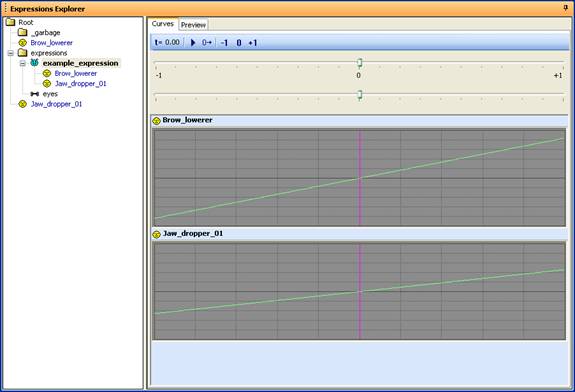575x392 pixels.
Task: Switch to the Curves tab
Action: tap(163, 24)
